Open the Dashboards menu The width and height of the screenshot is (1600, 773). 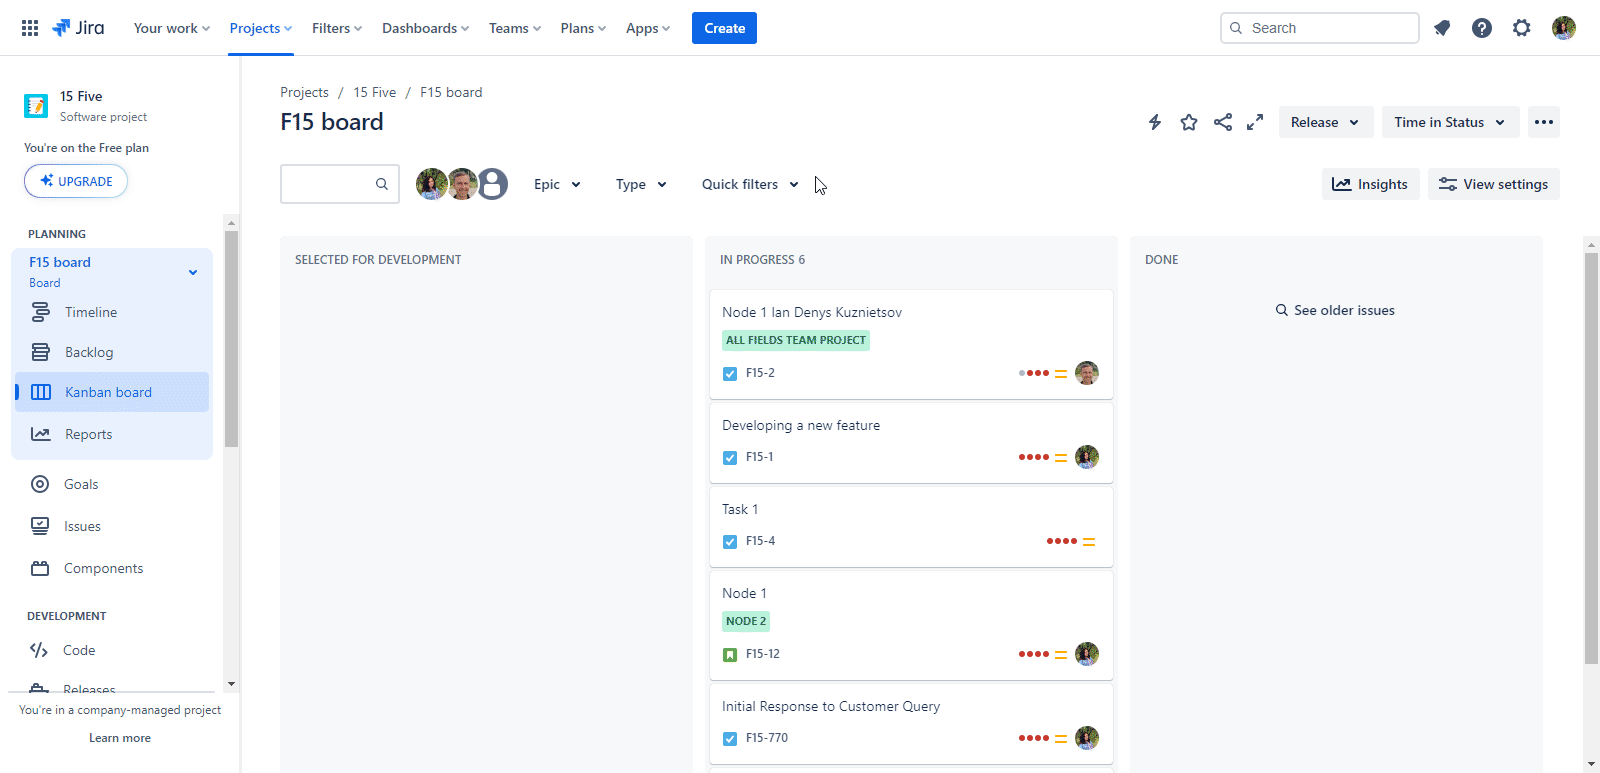point(425,28)
